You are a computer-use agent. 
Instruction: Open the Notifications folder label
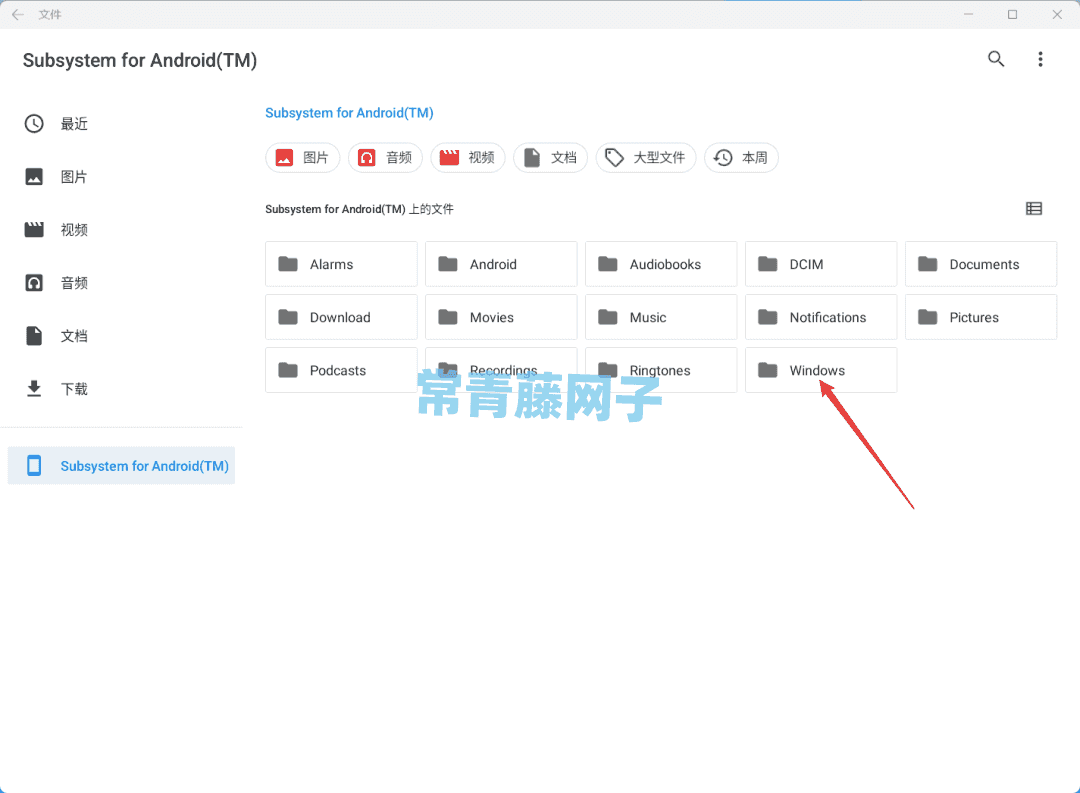828,318
